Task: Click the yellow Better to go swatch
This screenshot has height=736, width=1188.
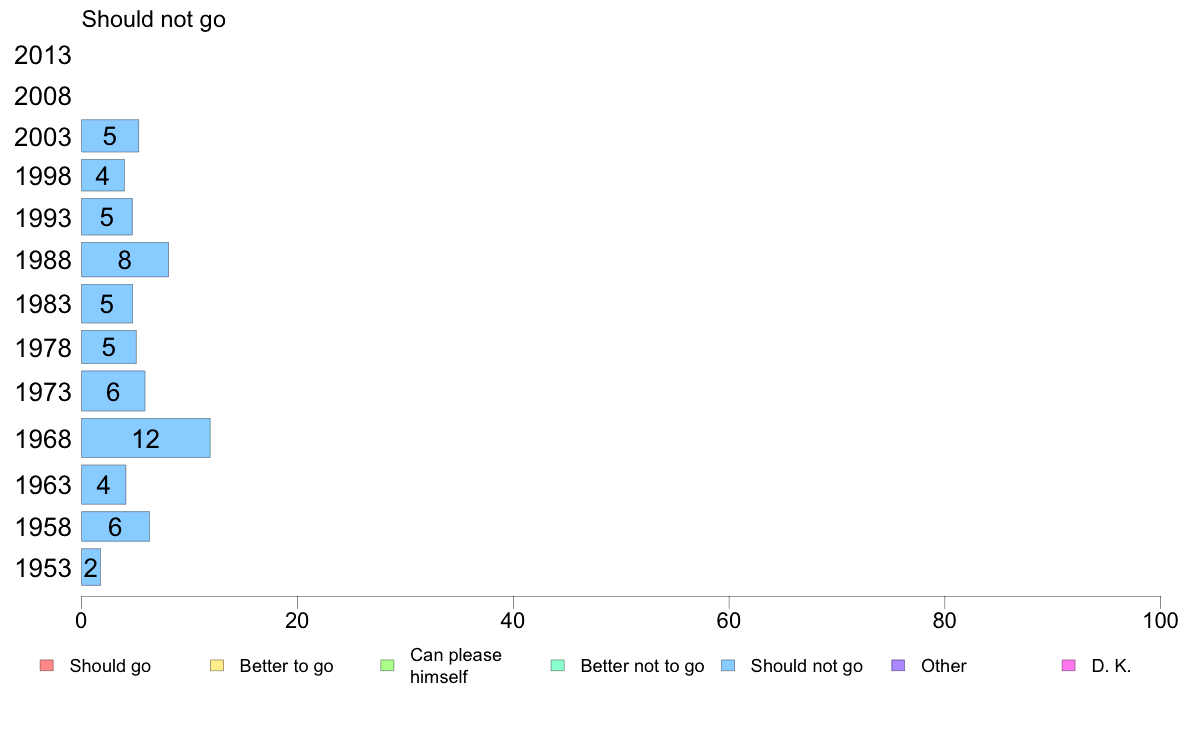Action: 217,666
